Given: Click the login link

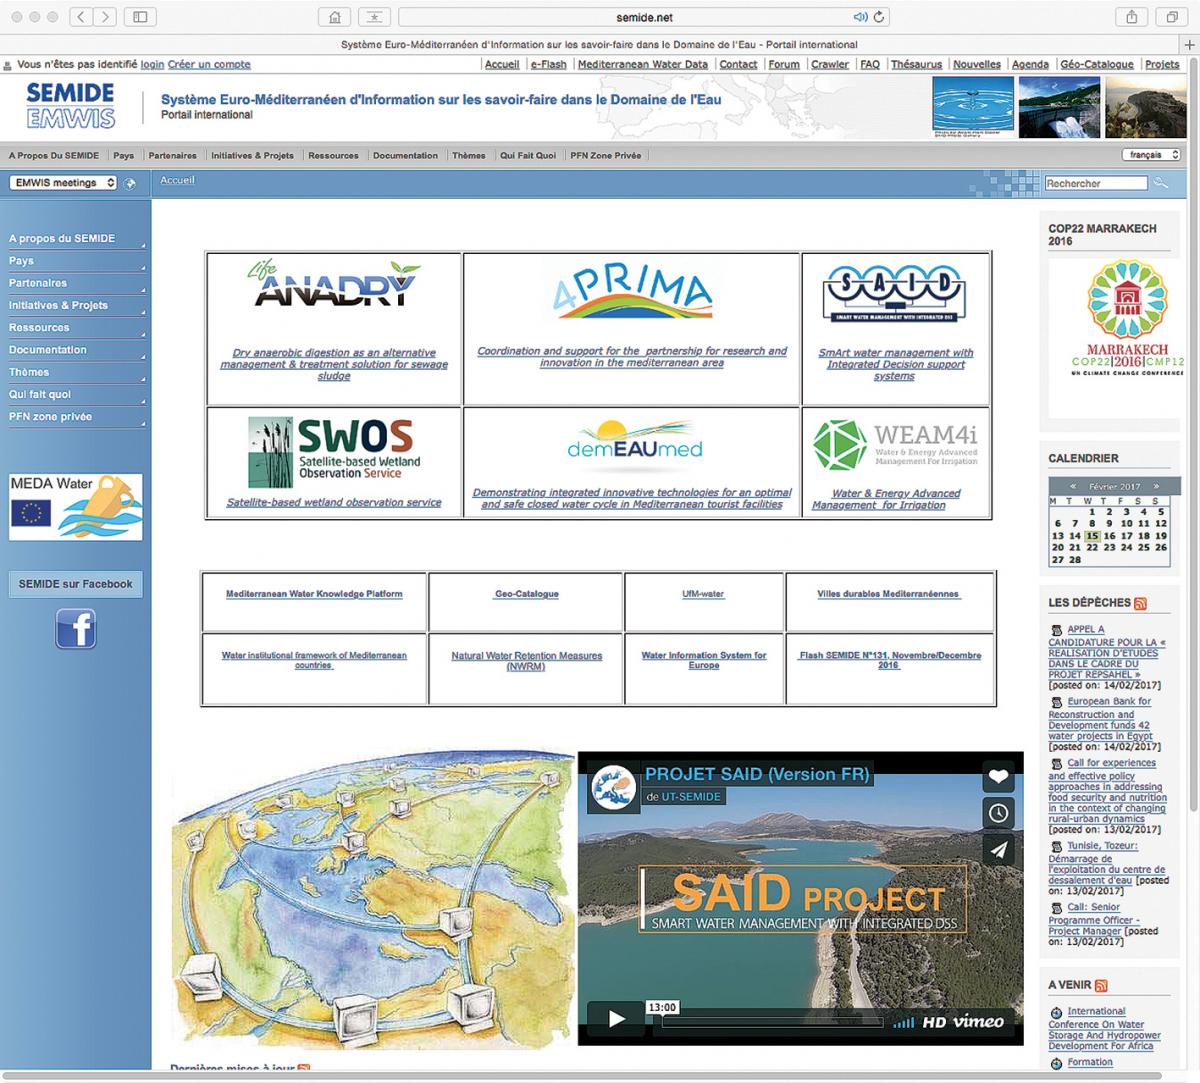Looking at the screenshot, I should [x=152, y=64].
